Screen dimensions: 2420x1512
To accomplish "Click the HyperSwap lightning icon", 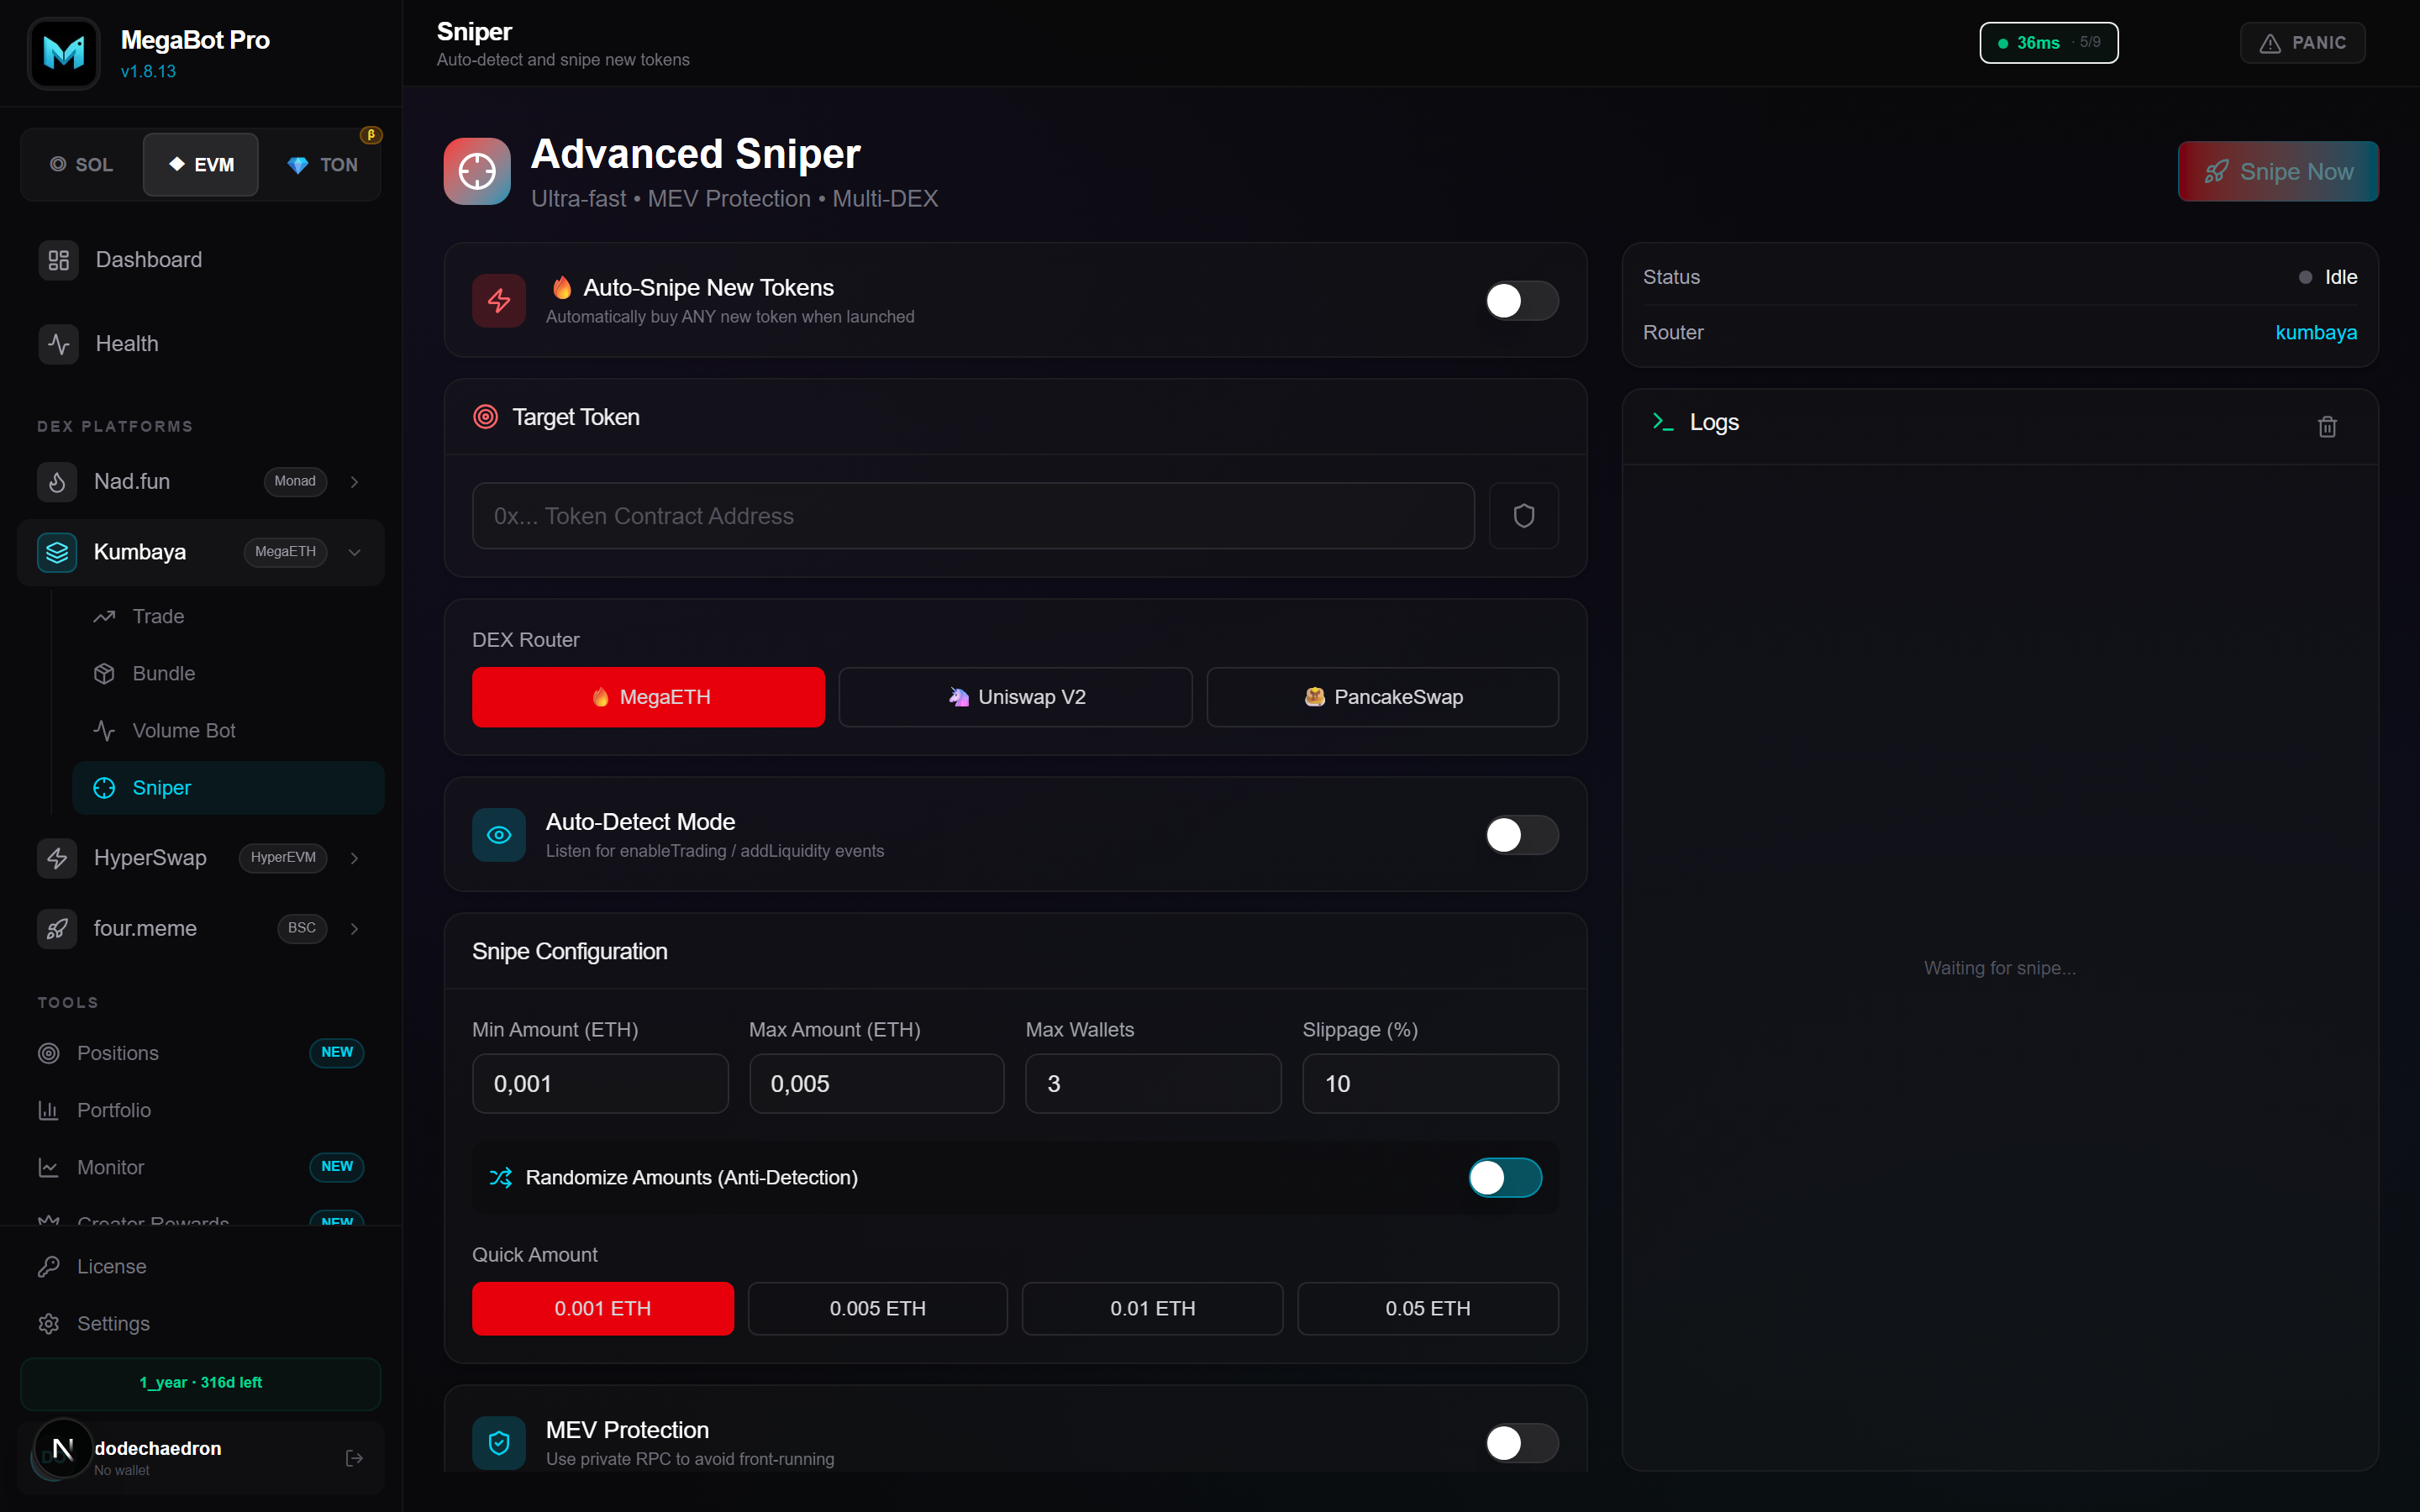I will 57,858.
